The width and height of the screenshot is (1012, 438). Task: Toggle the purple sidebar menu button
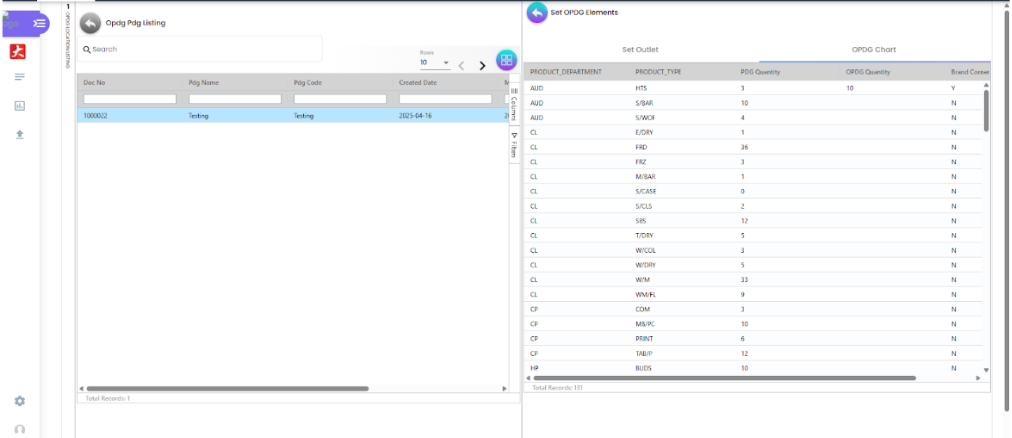pos(39,23)
